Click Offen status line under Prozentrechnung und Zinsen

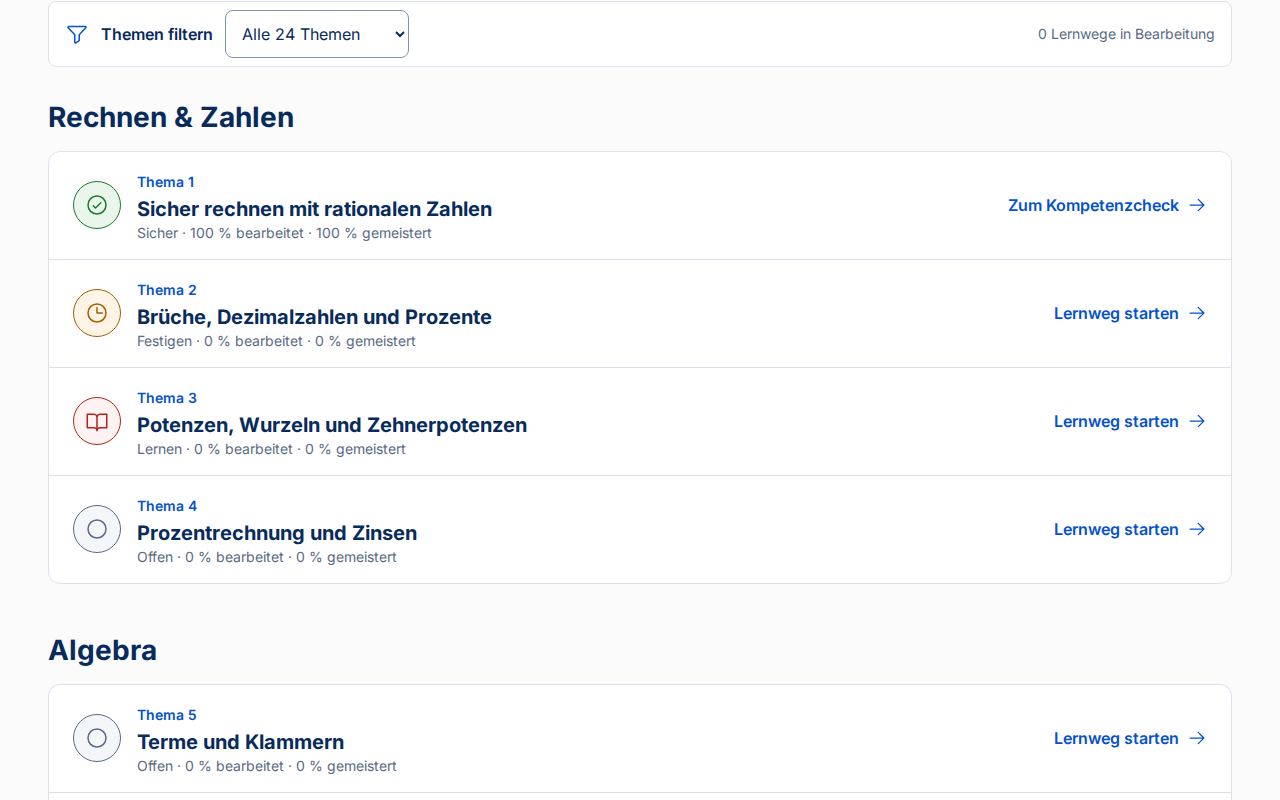click(x=267, y=557)
